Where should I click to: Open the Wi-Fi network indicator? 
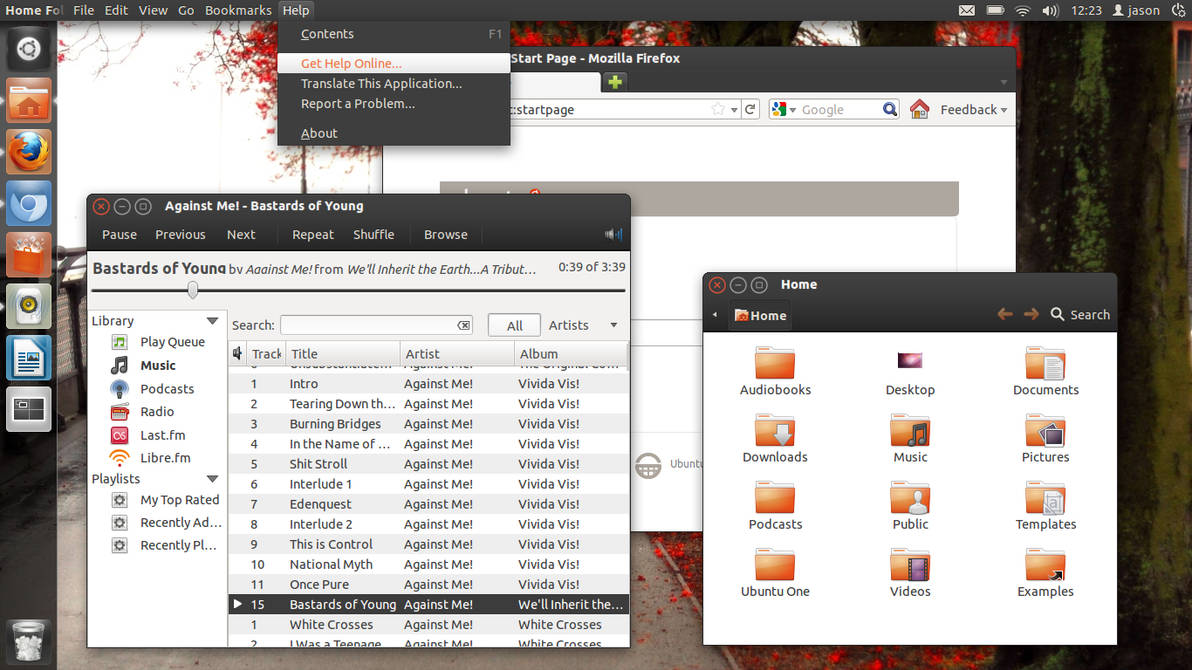click(x=1022, y=11)
